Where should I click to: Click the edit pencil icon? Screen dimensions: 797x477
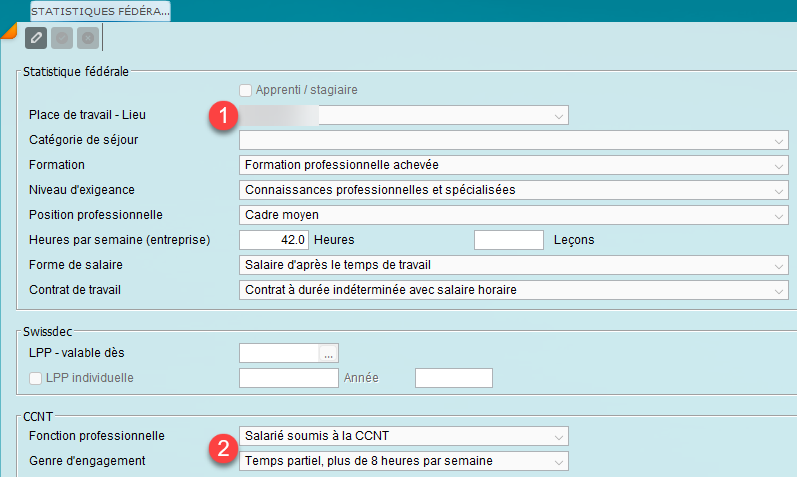click(x=36, y=38)
